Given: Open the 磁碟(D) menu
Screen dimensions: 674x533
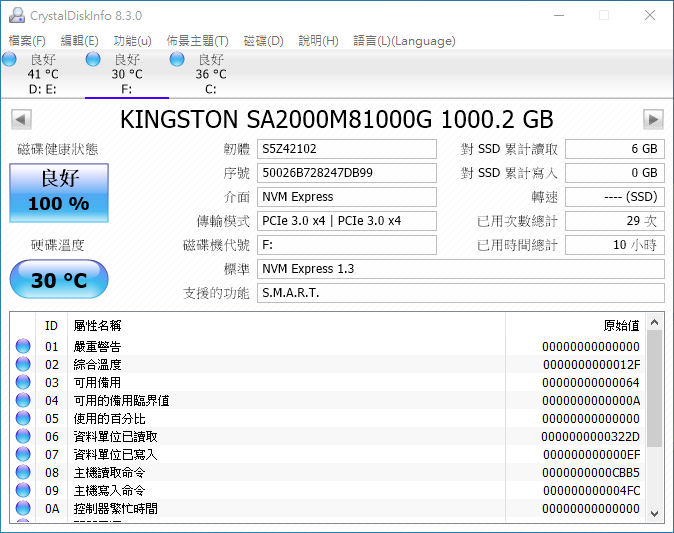Looking at the screenshot, I should [263, 41].
